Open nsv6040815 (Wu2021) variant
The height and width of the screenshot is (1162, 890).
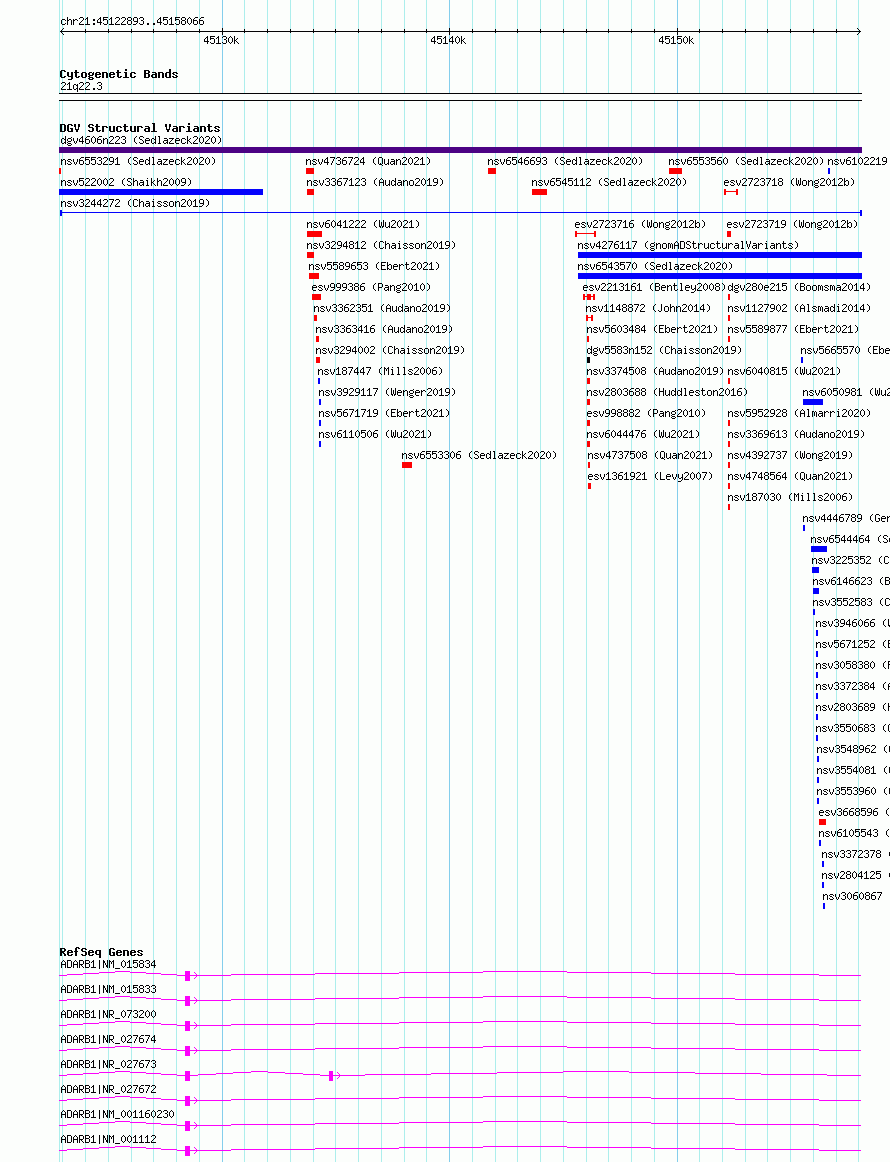click(x=784, y=371)
